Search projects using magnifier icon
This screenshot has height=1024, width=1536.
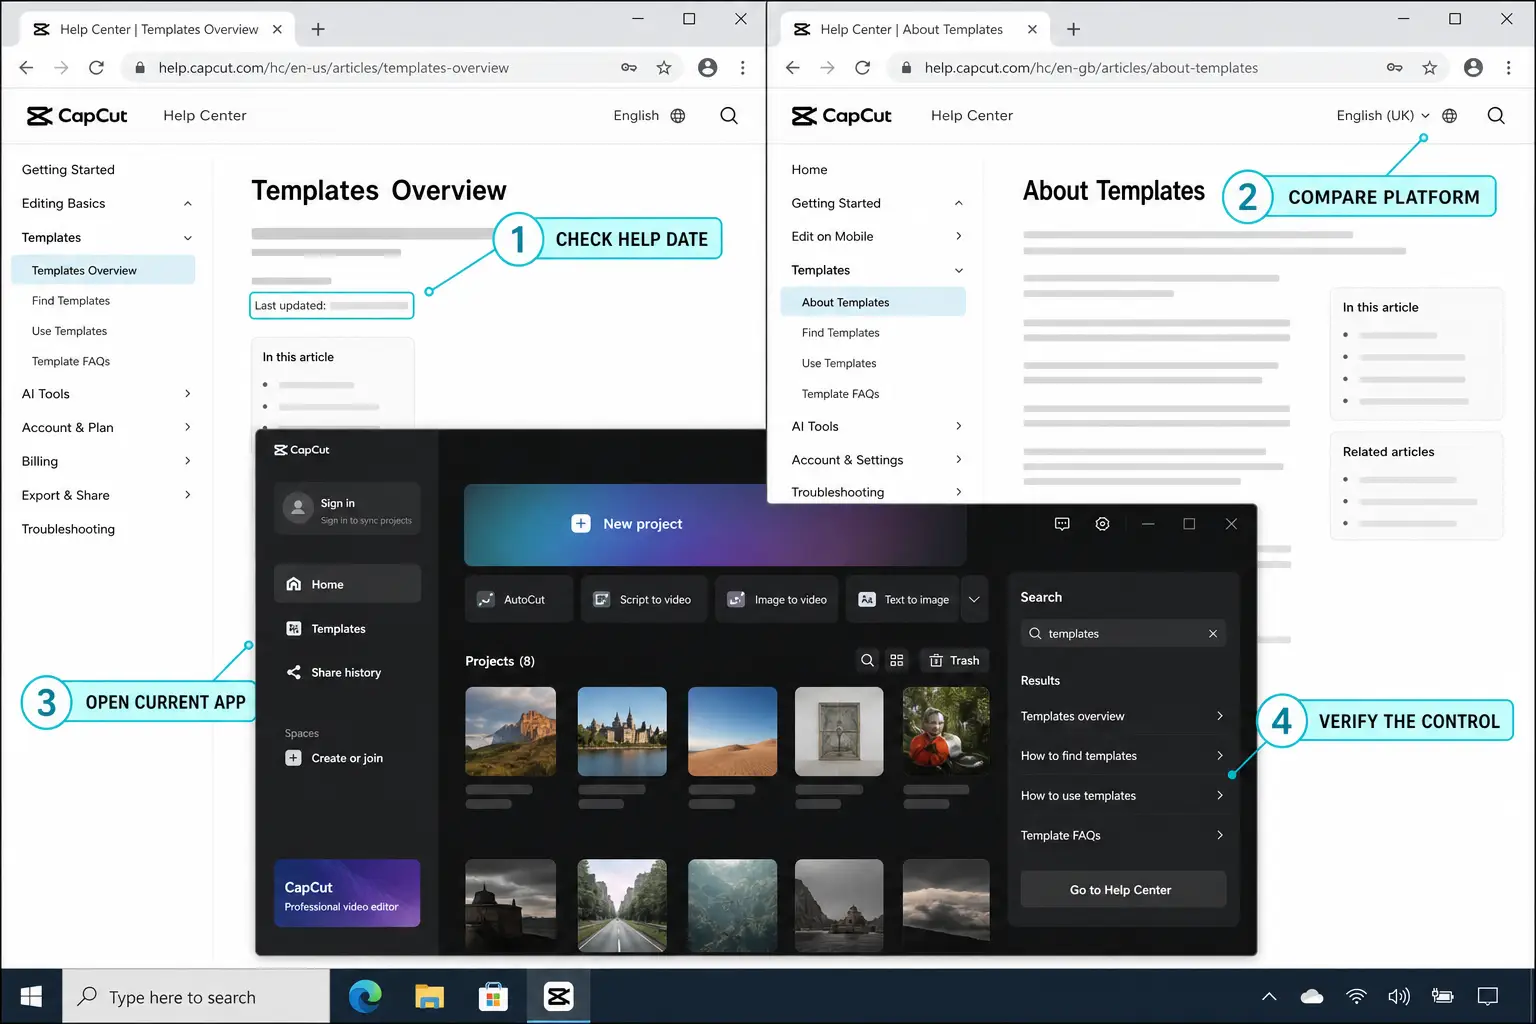(x=867, y=660)
